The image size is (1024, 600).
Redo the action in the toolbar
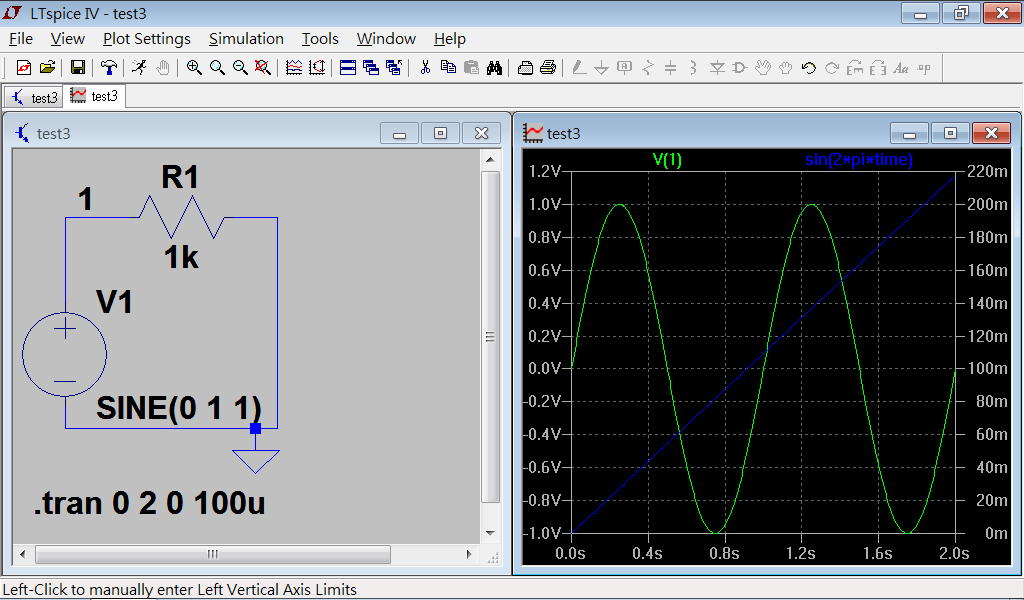click(x=832, y=67)
